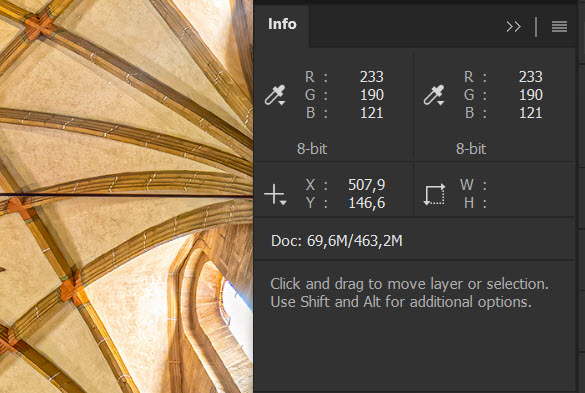Click the Doc size readout 69,6M/463,2M

pyautogui.click(x=337, y=241)
